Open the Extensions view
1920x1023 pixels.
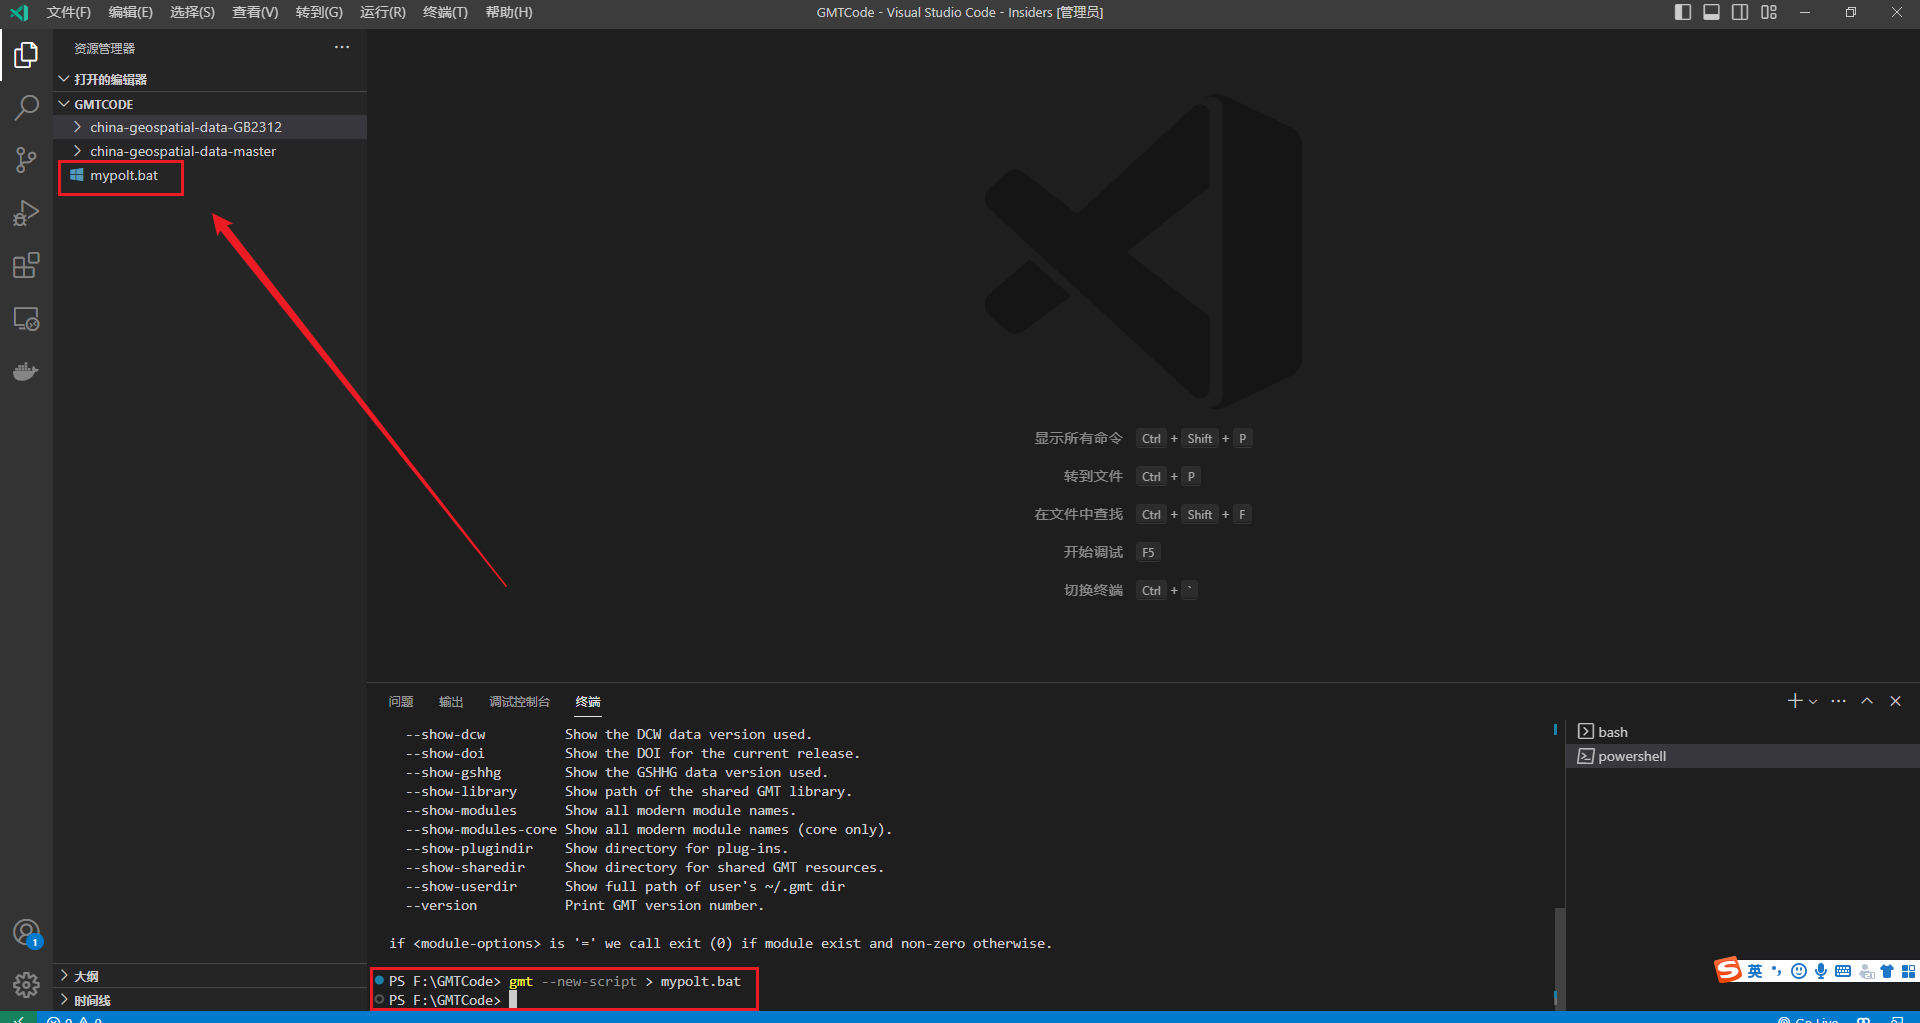(x=26, y=266)
